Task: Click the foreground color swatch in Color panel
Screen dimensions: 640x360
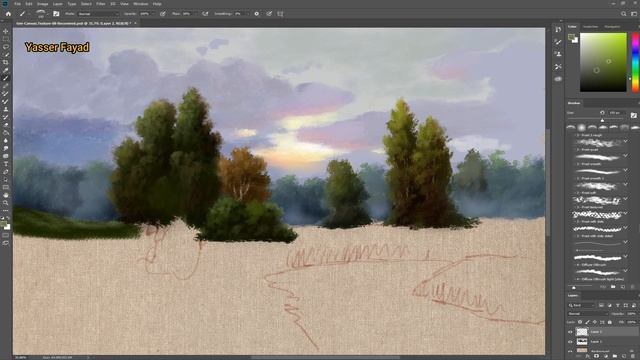Action: coord(571,37)
